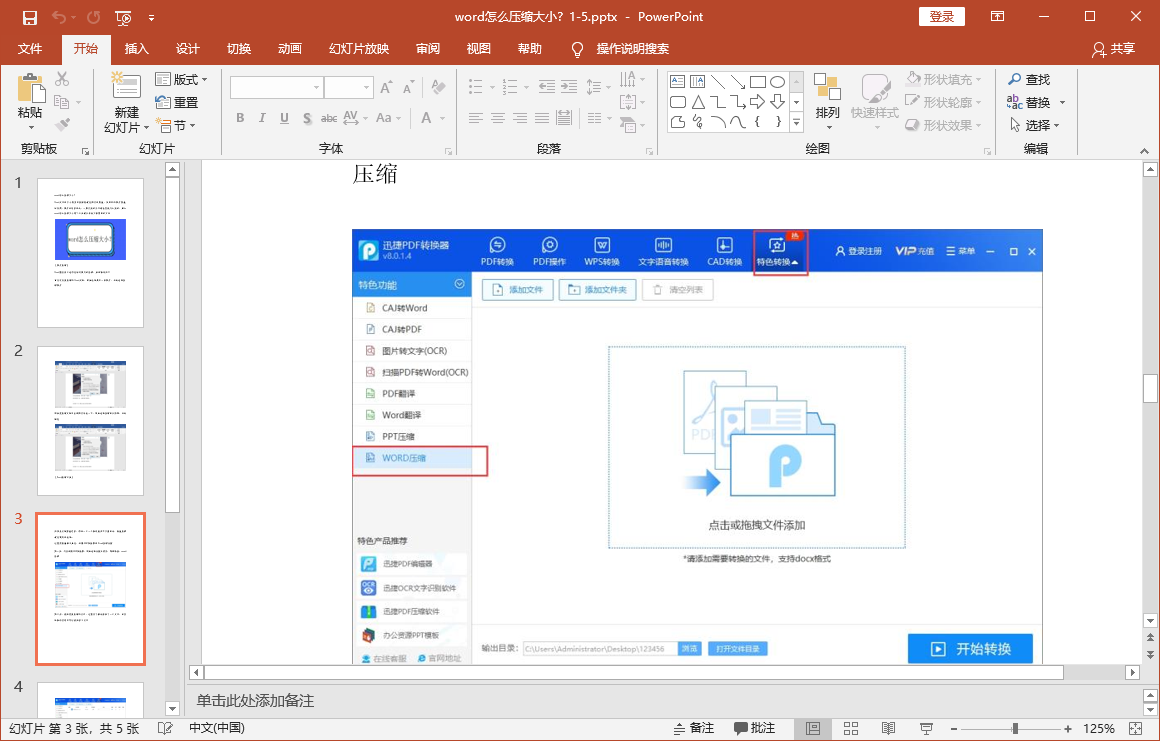Viewport: 1160px width, 741px height.
Task: Increase the list indent level
Action: (569, 87)
